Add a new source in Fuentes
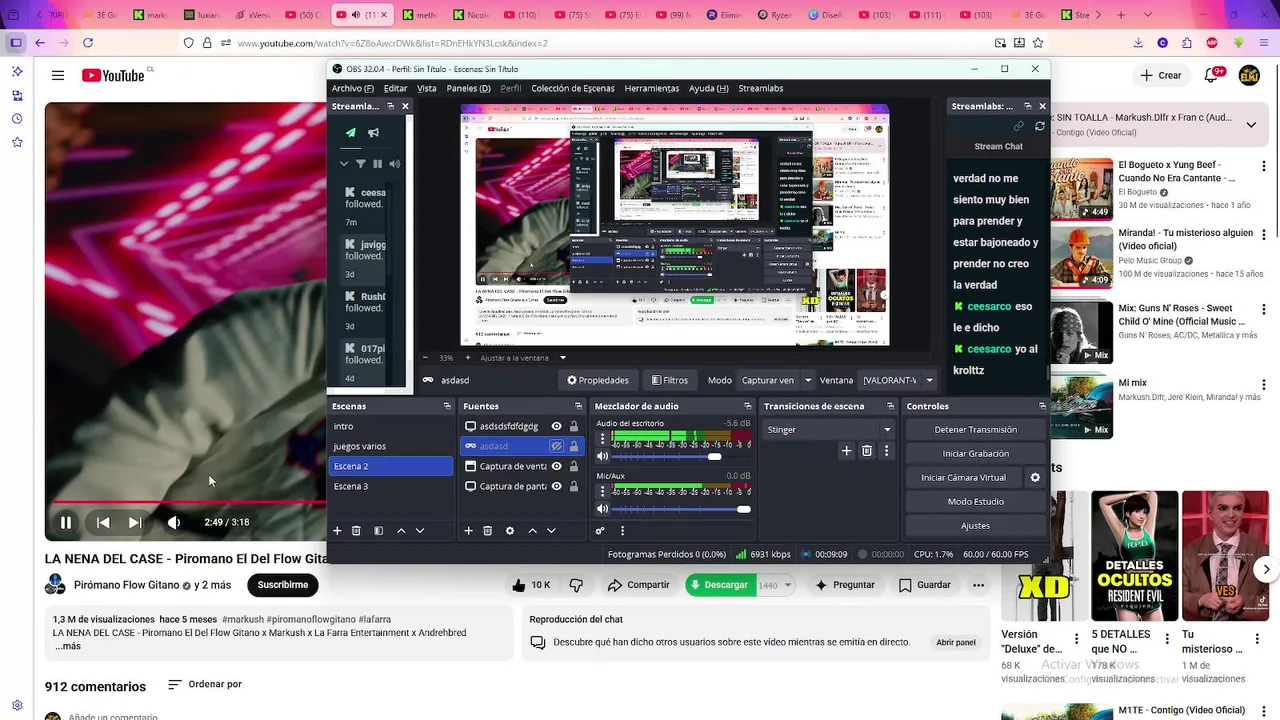The height and width of the screenshot is (720, 1280). click(468, 531)
